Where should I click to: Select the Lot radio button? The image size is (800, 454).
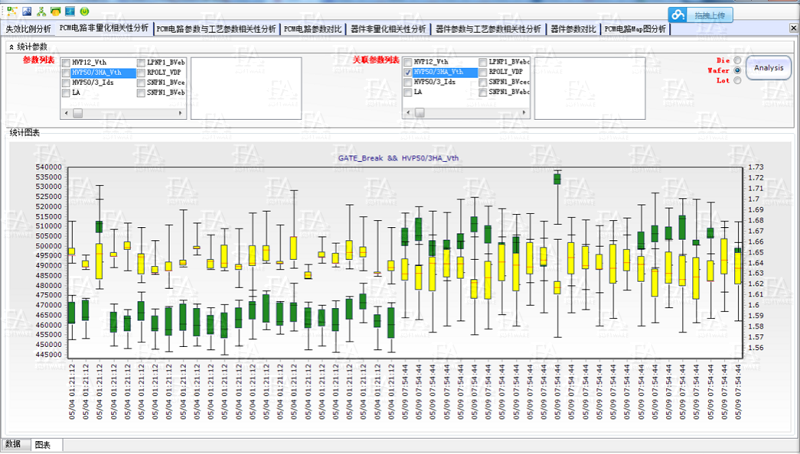737,81
